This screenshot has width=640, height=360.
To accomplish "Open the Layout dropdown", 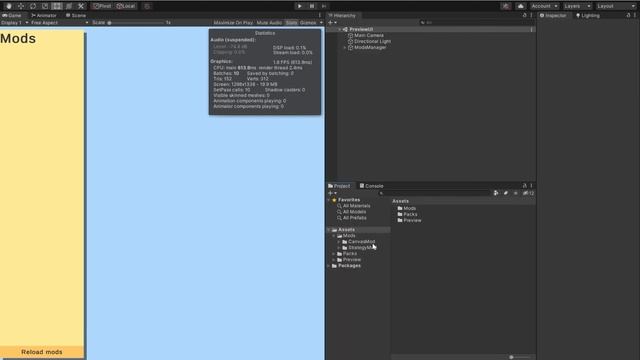I will pos(616,6).
